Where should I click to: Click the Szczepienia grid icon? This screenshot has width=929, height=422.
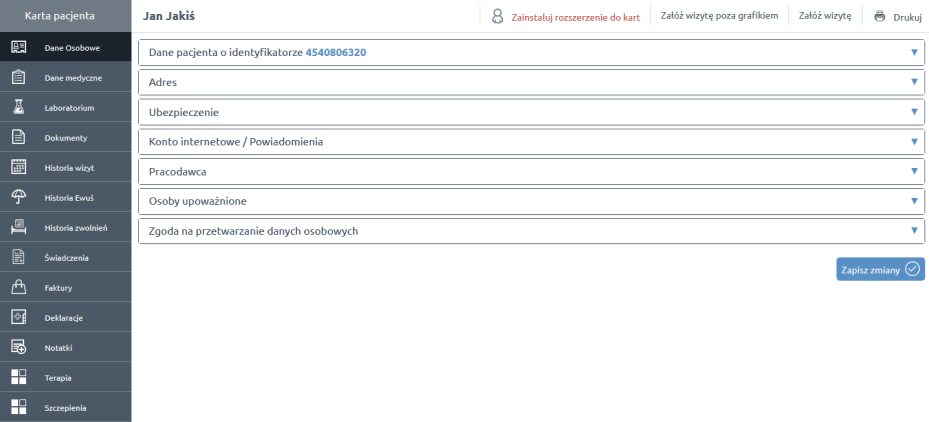(x=18, y=407)
